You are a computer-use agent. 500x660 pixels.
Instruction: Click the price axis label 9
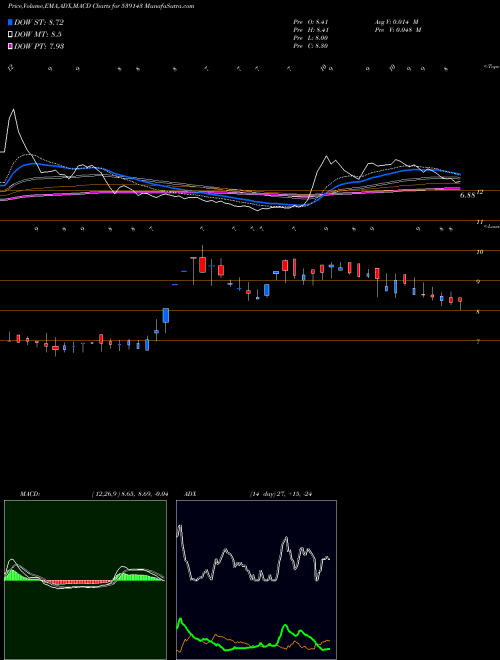478,282
